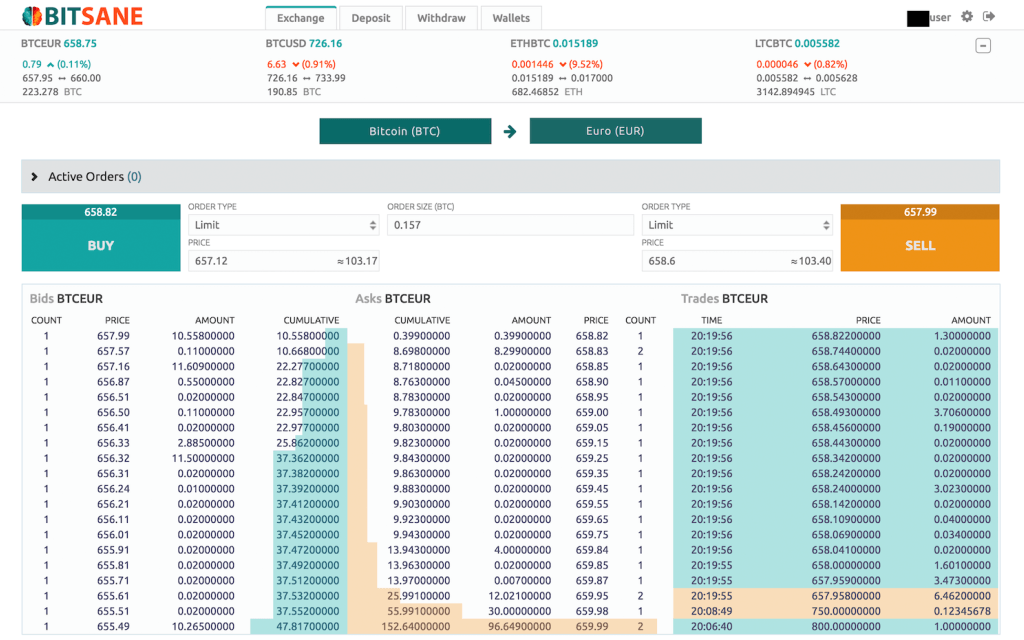Viewport: 1024px width, 640px height.
Task: Select the Euro (EUR) currency selector
Action: [x=615, y=131]
